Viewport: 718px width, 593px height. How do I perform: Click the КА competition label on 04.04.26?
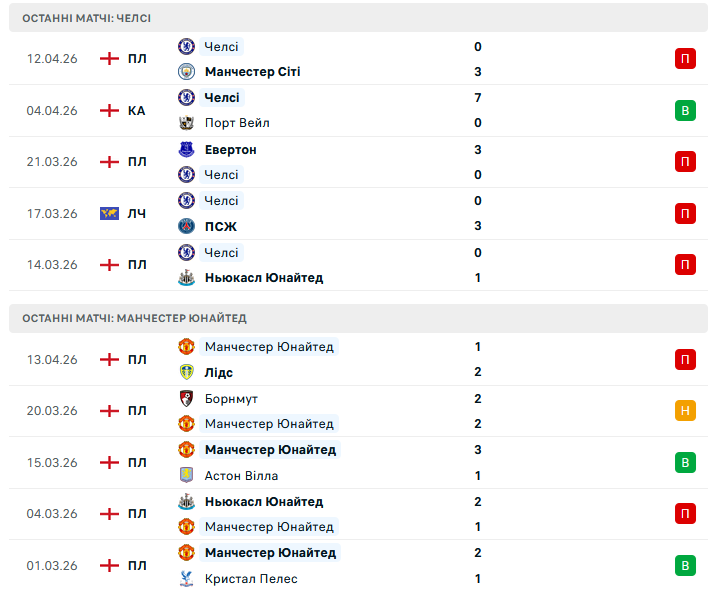[137, 110]
